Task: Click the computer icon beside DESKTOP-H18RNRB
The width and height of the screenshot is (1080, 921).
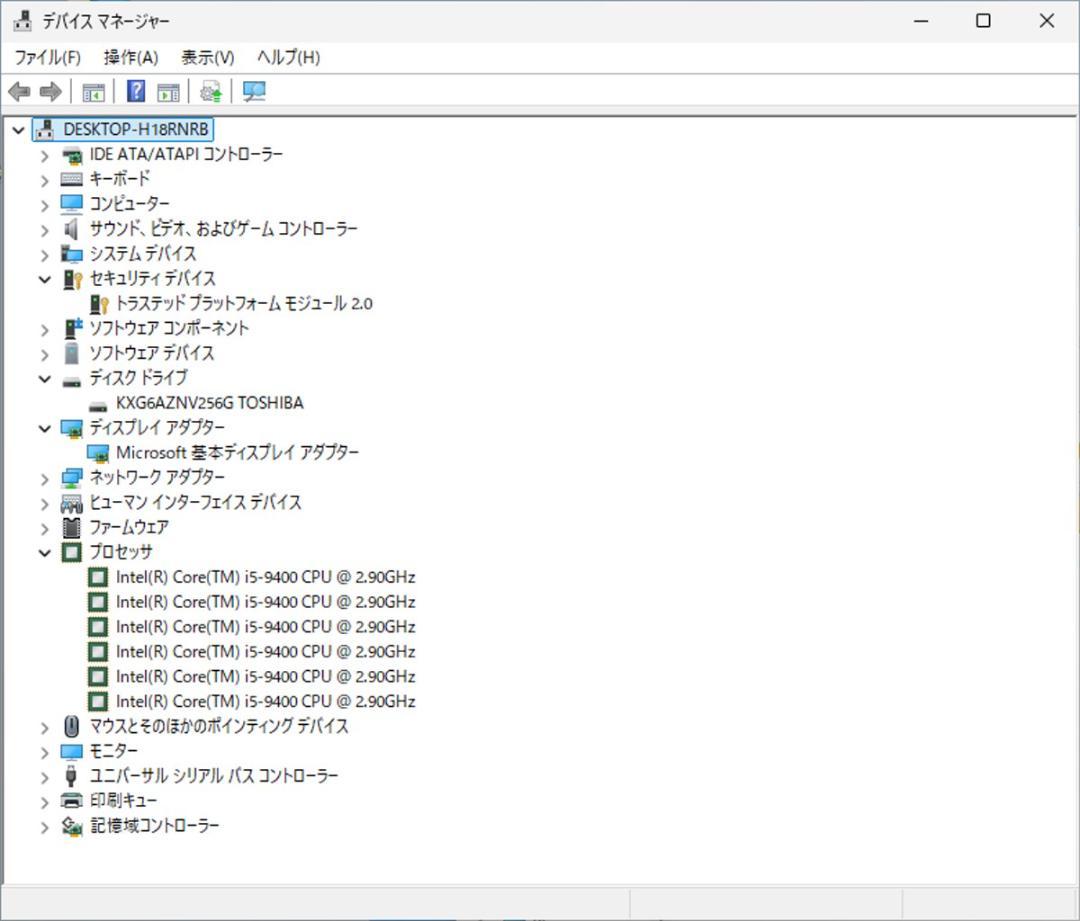Action: point(45,129)
